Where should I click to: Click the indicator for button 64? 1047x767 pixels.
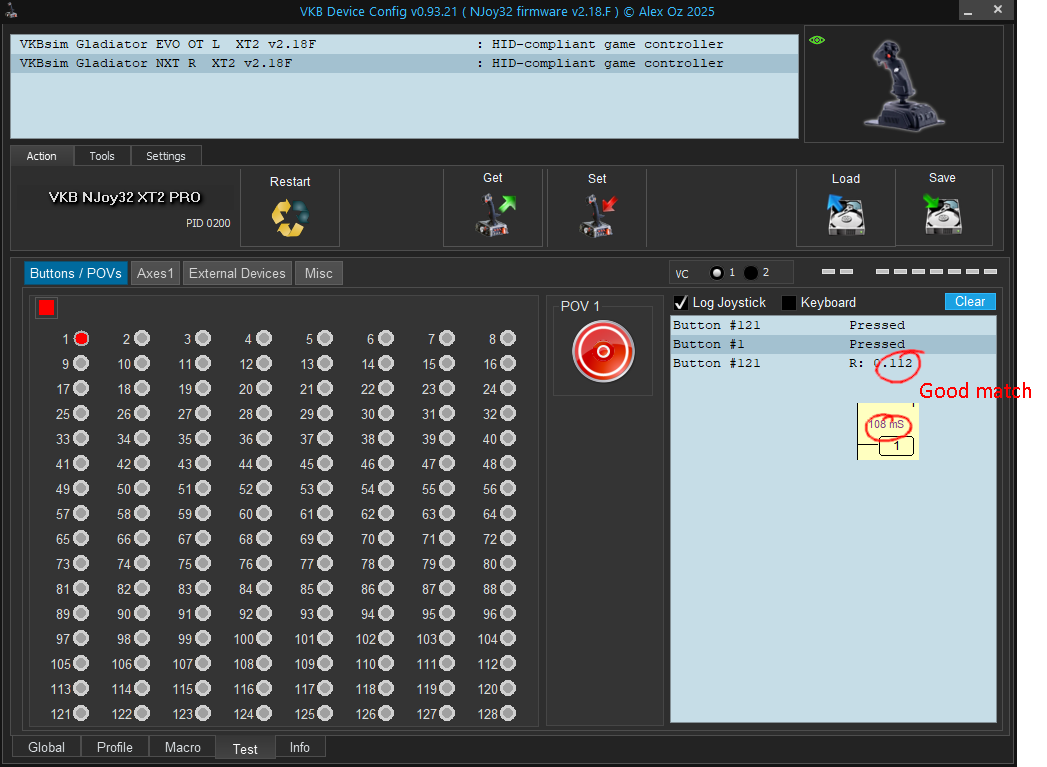(x=508, y=513)
